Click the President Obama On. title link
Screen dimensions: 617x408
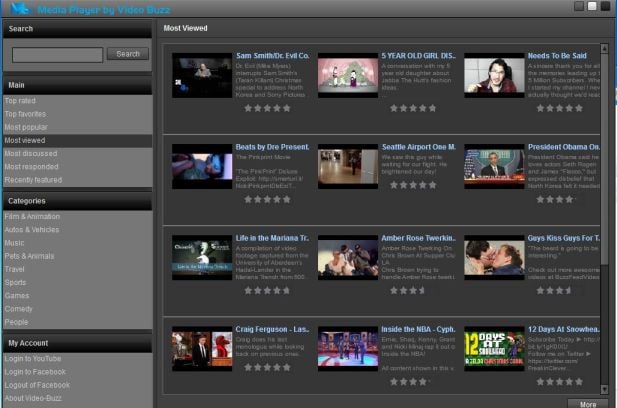click(563, 147)
